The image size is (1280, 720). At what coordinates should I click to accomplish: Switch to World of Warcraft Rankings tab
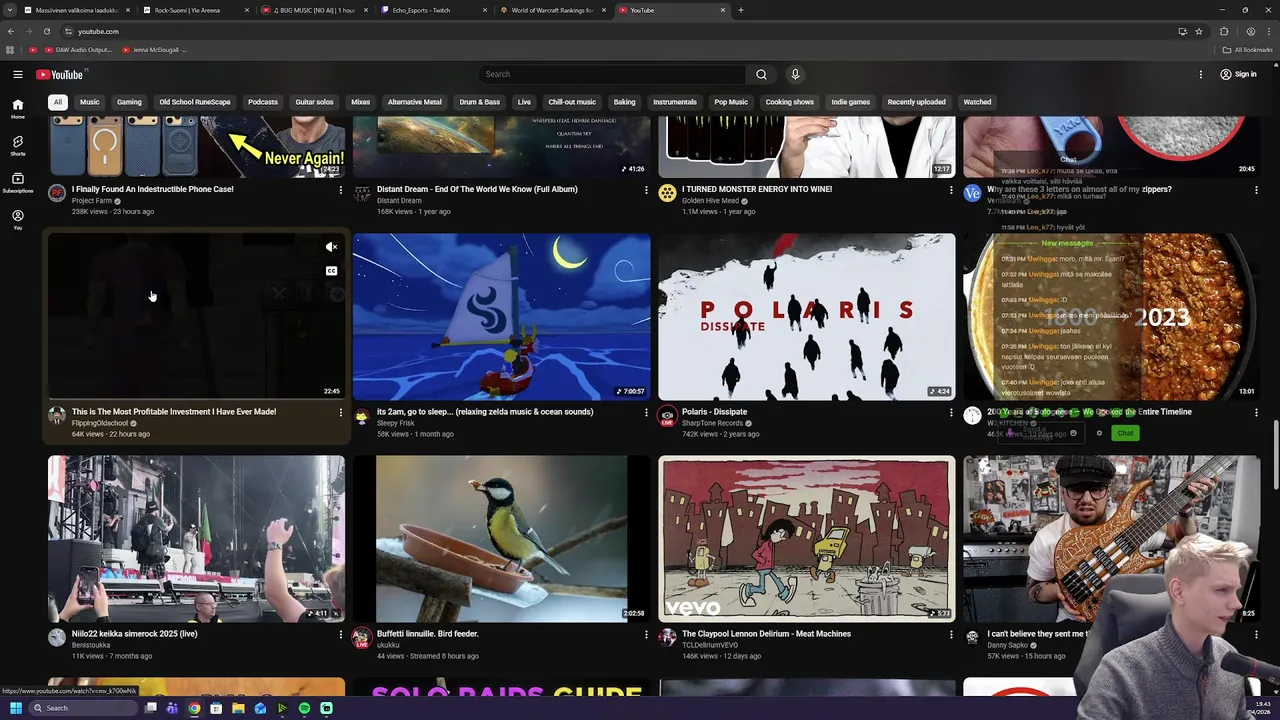552,10
